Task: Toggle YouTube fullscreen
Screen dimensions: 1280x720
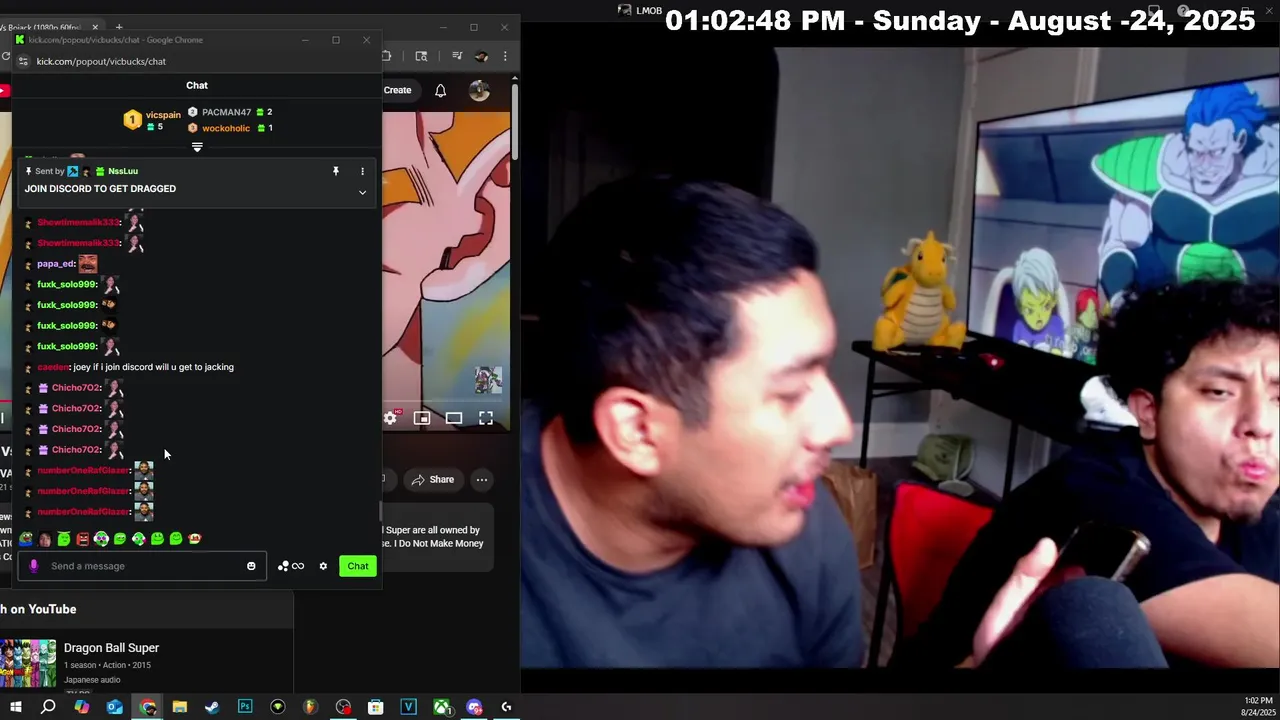Action: pyautogui.click(x=486, y=418)
